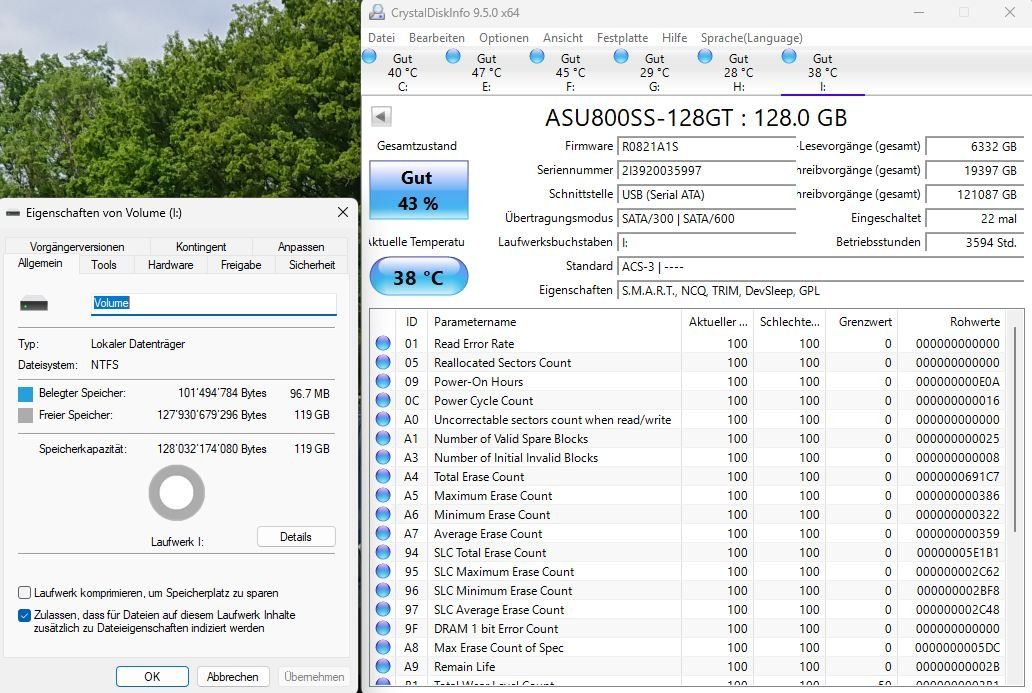Image resolution: width=1032 pixels, height=693 pixels.
Task: Select drive I: status orb at 38 °C
Action: point(788,57)
